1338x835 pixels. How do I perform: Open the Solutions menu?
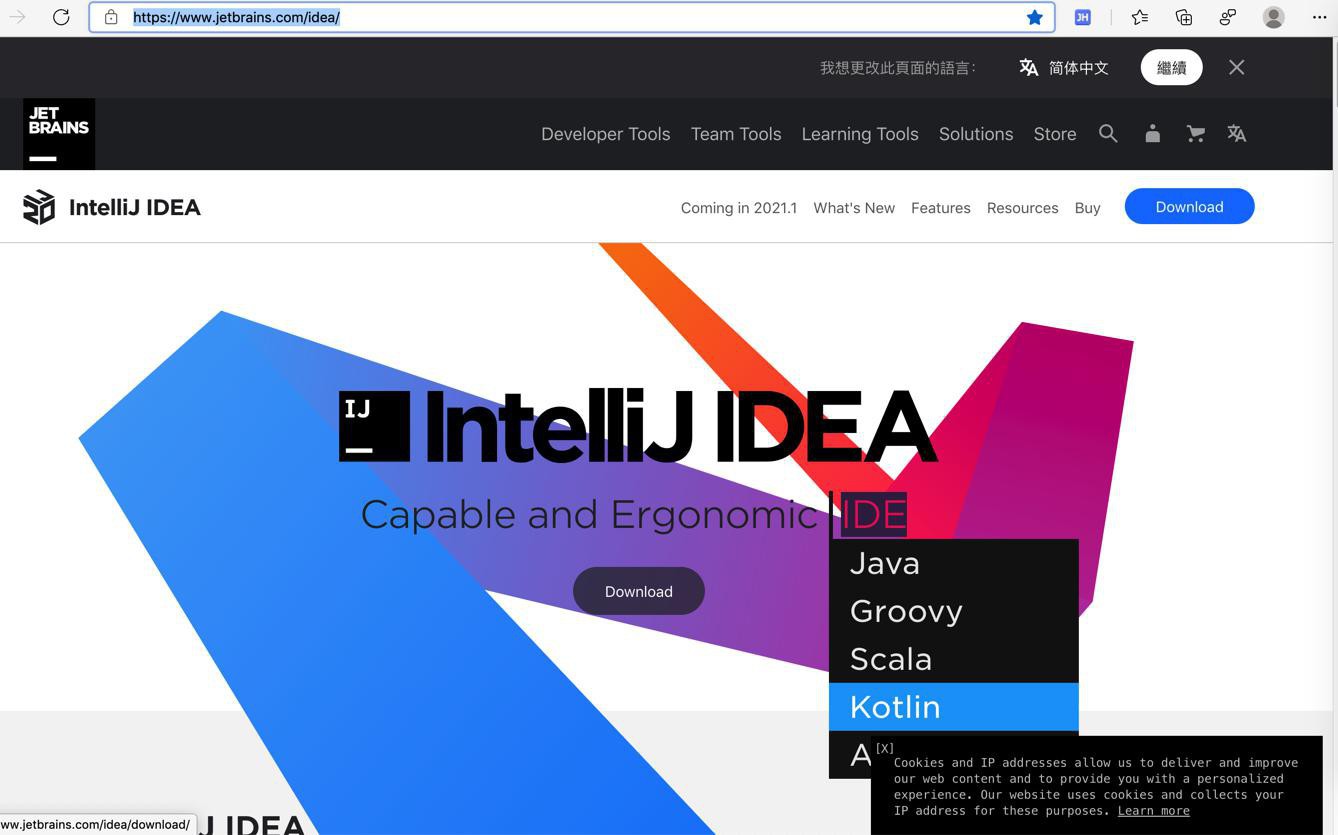[976, 134]
